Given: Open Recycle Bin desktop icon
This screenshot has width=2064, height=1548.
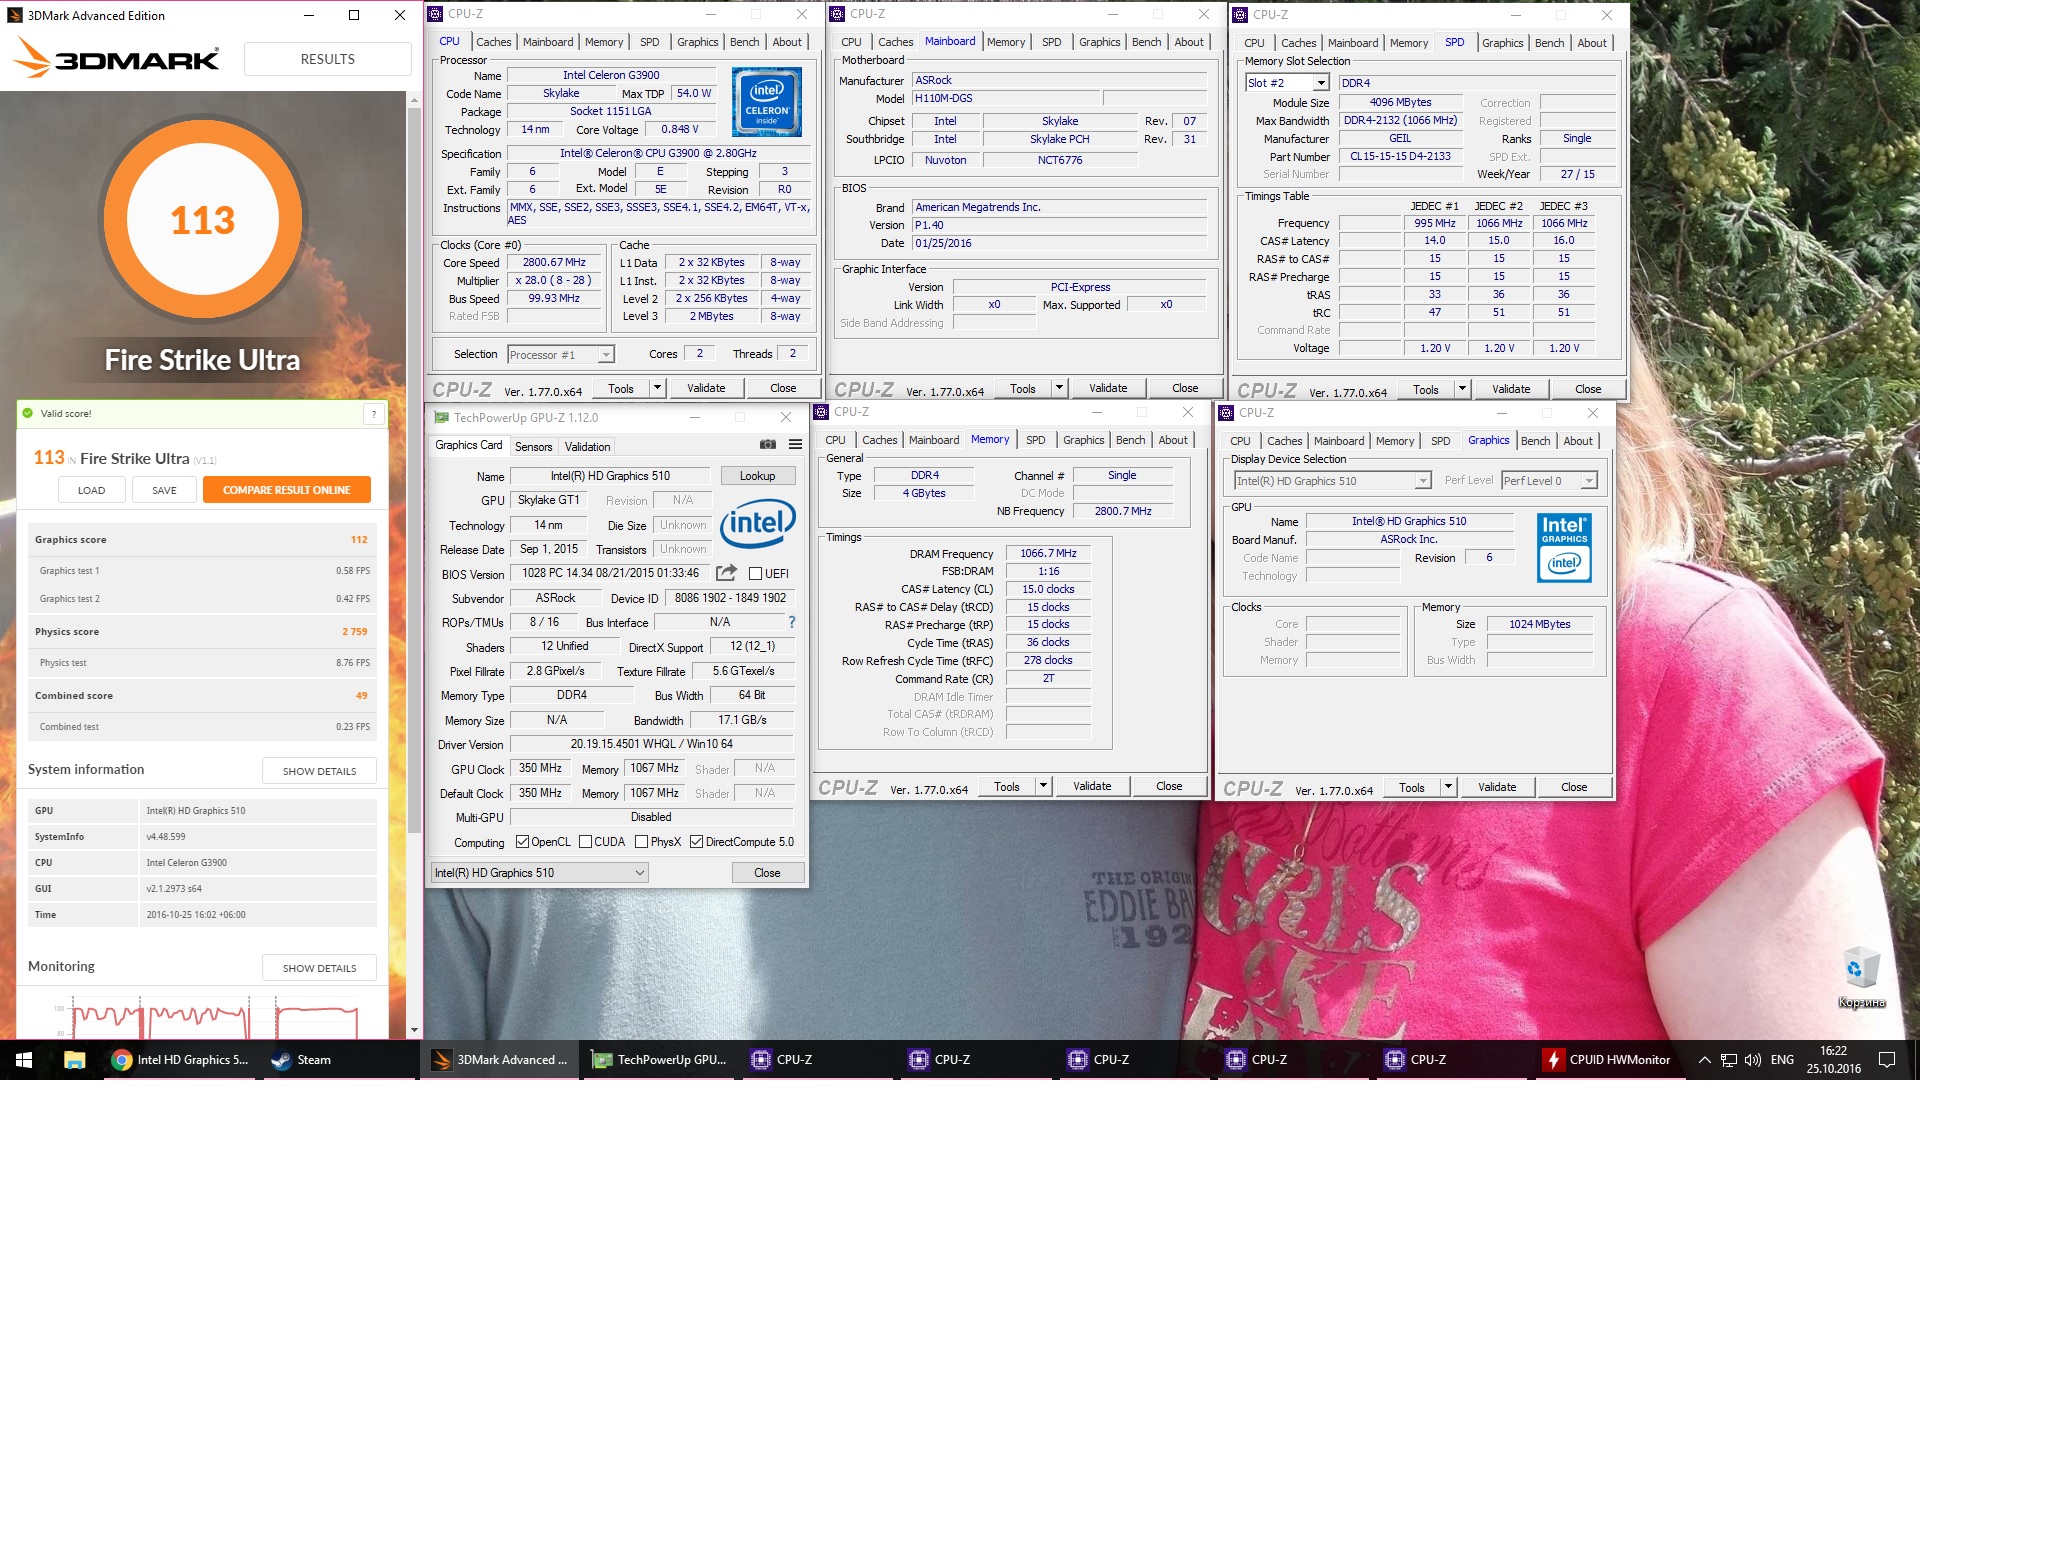Looking at the screenshot, I should point(1861,977).
